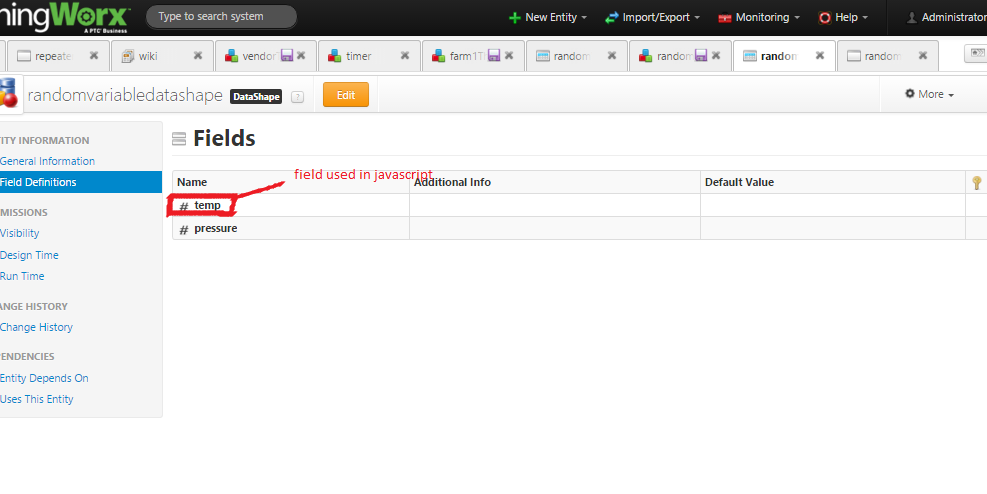
Task: Click the randomvariabledatashape entity icon
Action: pos(8,93)
